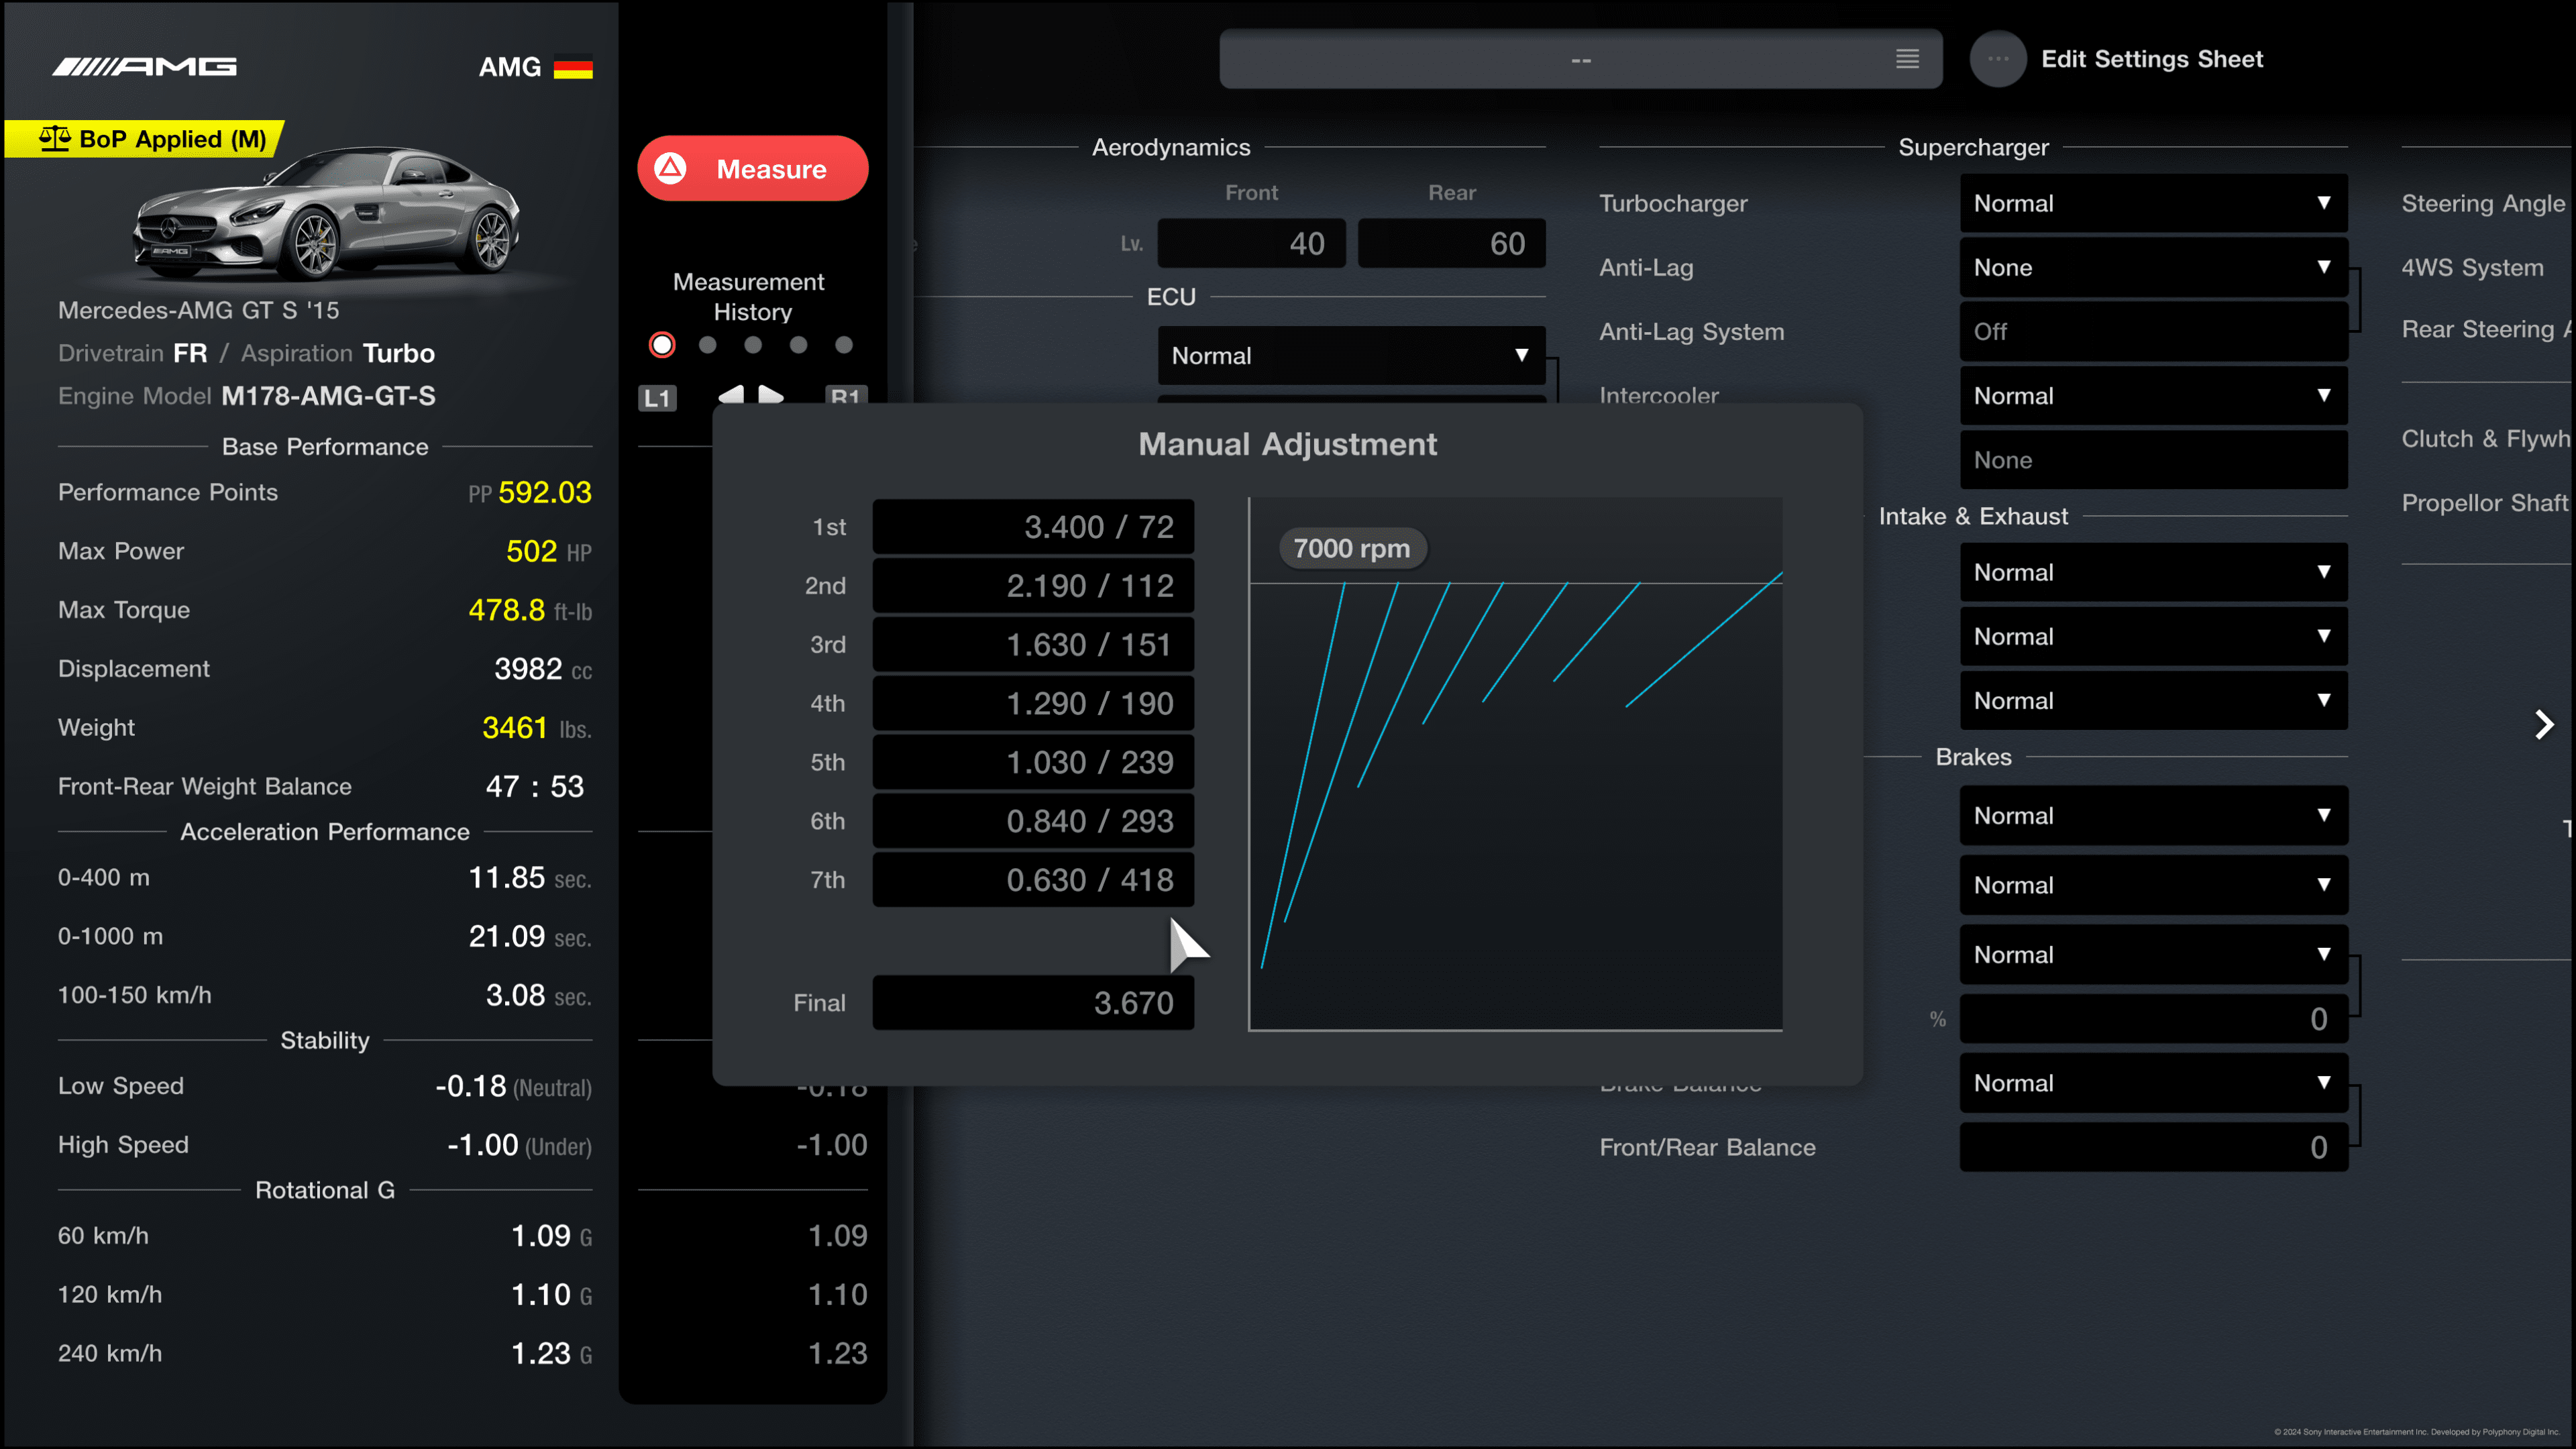The width and height of the screenshot is (2576, 1449).
Task: Click the Mercedes-AMG GT S car thumbnail
Action: click(326, 213)
